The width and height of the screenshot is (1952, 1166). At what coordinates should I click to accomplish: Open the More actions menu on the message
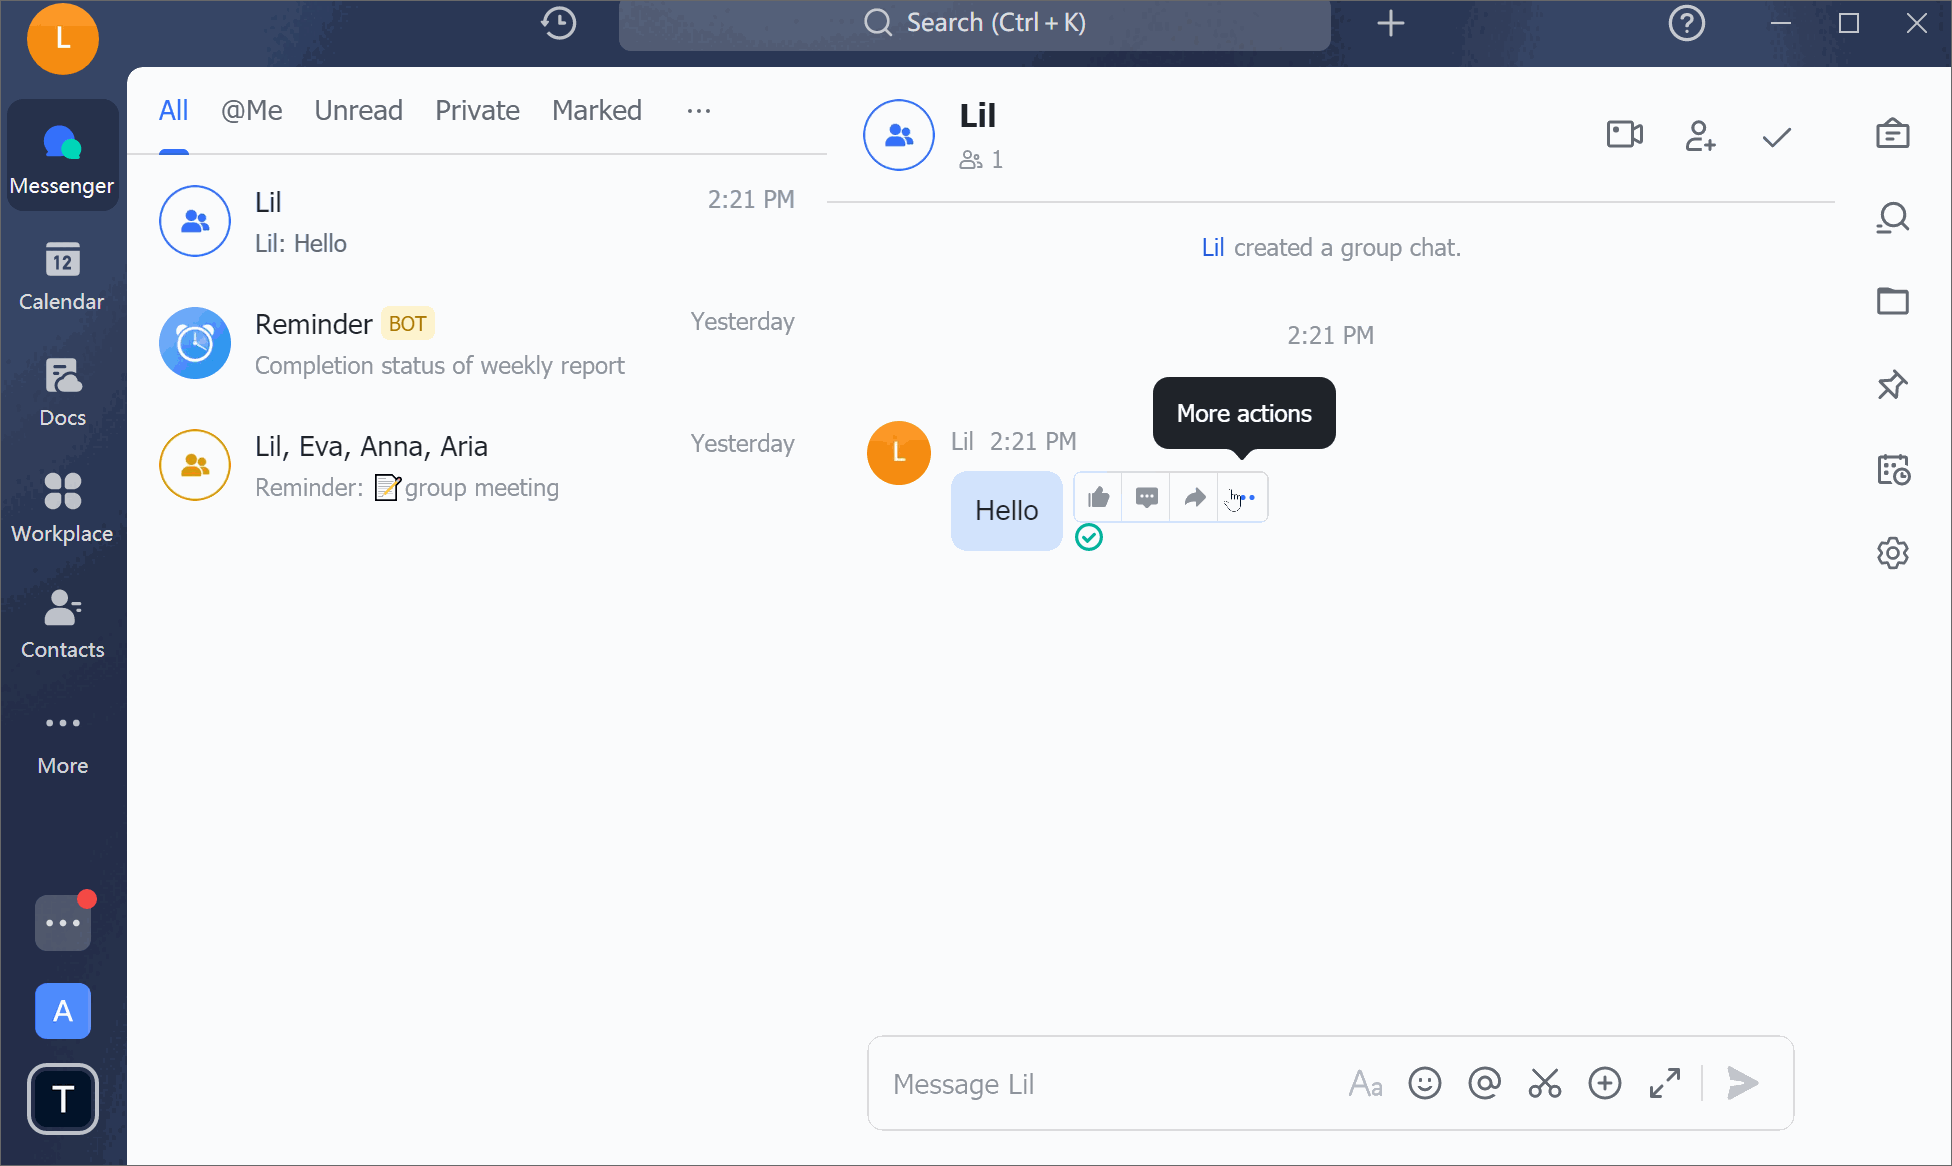click(x=1242, y=497)
